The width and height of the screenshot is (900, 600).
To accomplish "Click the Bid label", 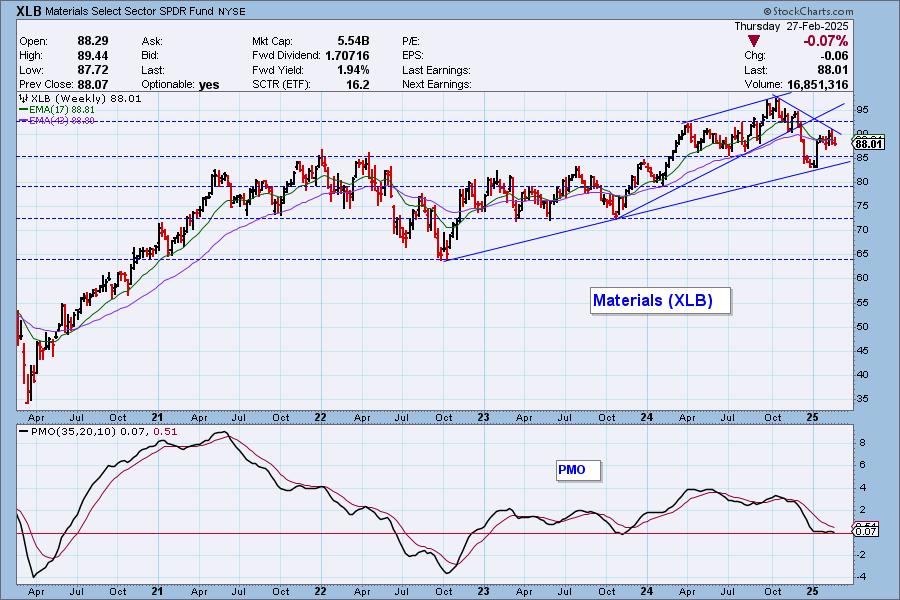I will click(x=151, y=56).
